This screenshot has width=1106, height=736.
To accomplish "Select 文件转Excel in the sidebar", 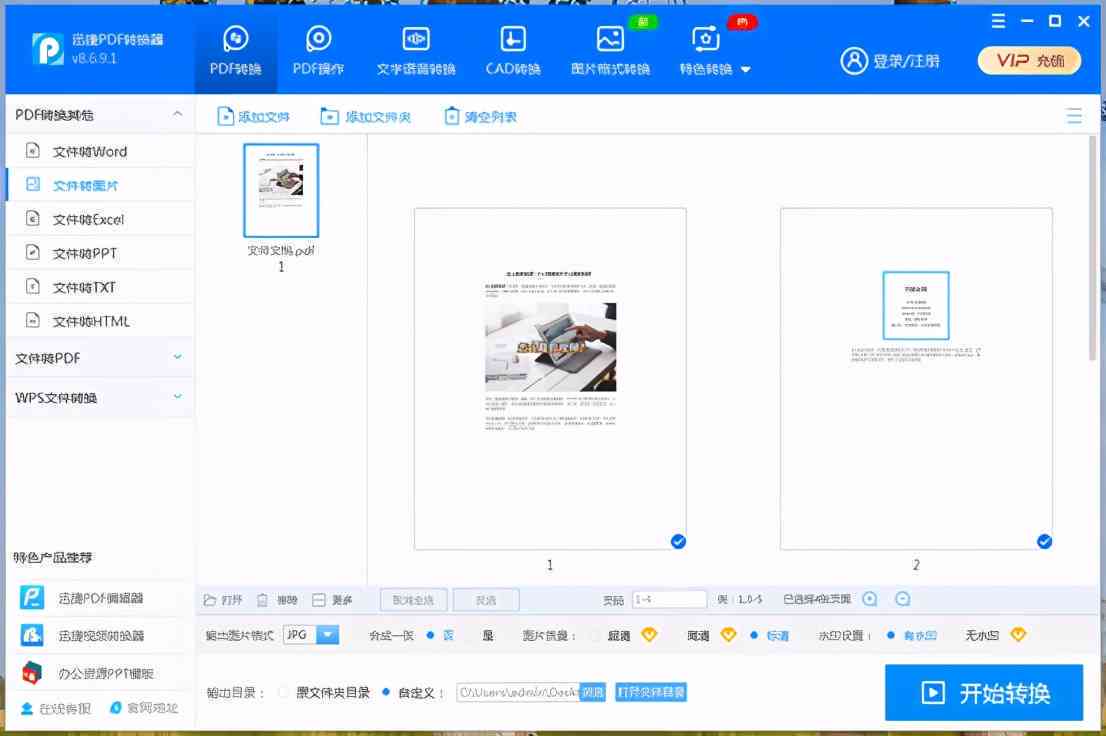I will pos(99,219).
